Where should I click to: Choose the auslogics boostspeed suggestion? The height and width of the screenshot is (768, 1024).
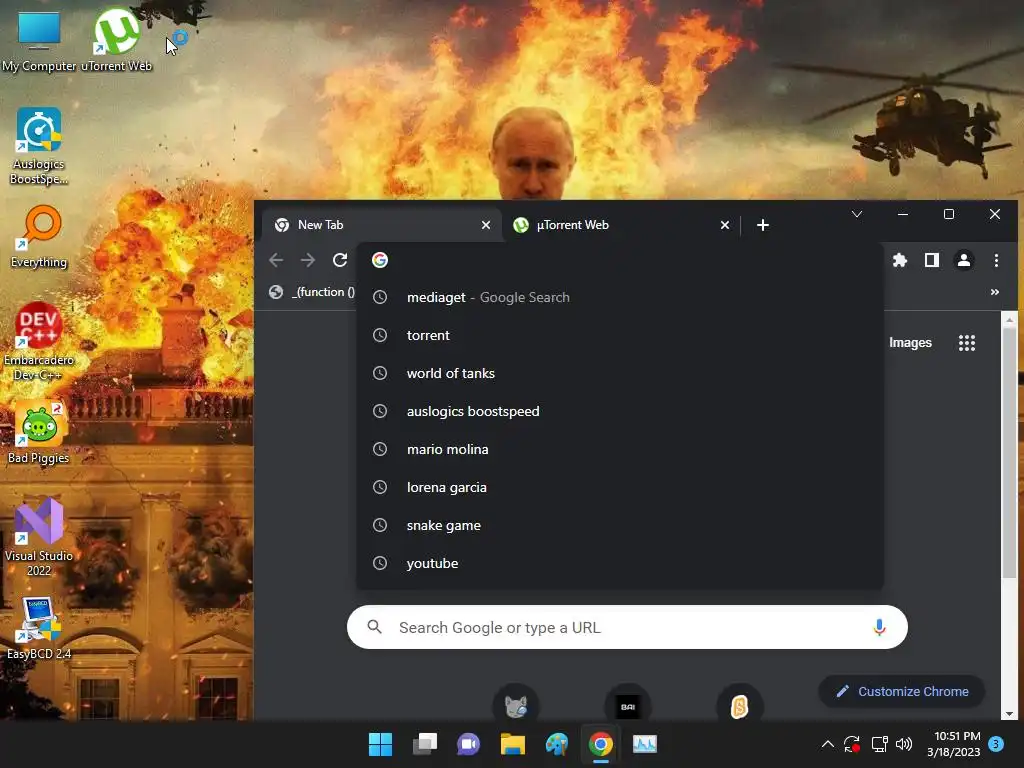pyautogui.click(x=620, y=411)
